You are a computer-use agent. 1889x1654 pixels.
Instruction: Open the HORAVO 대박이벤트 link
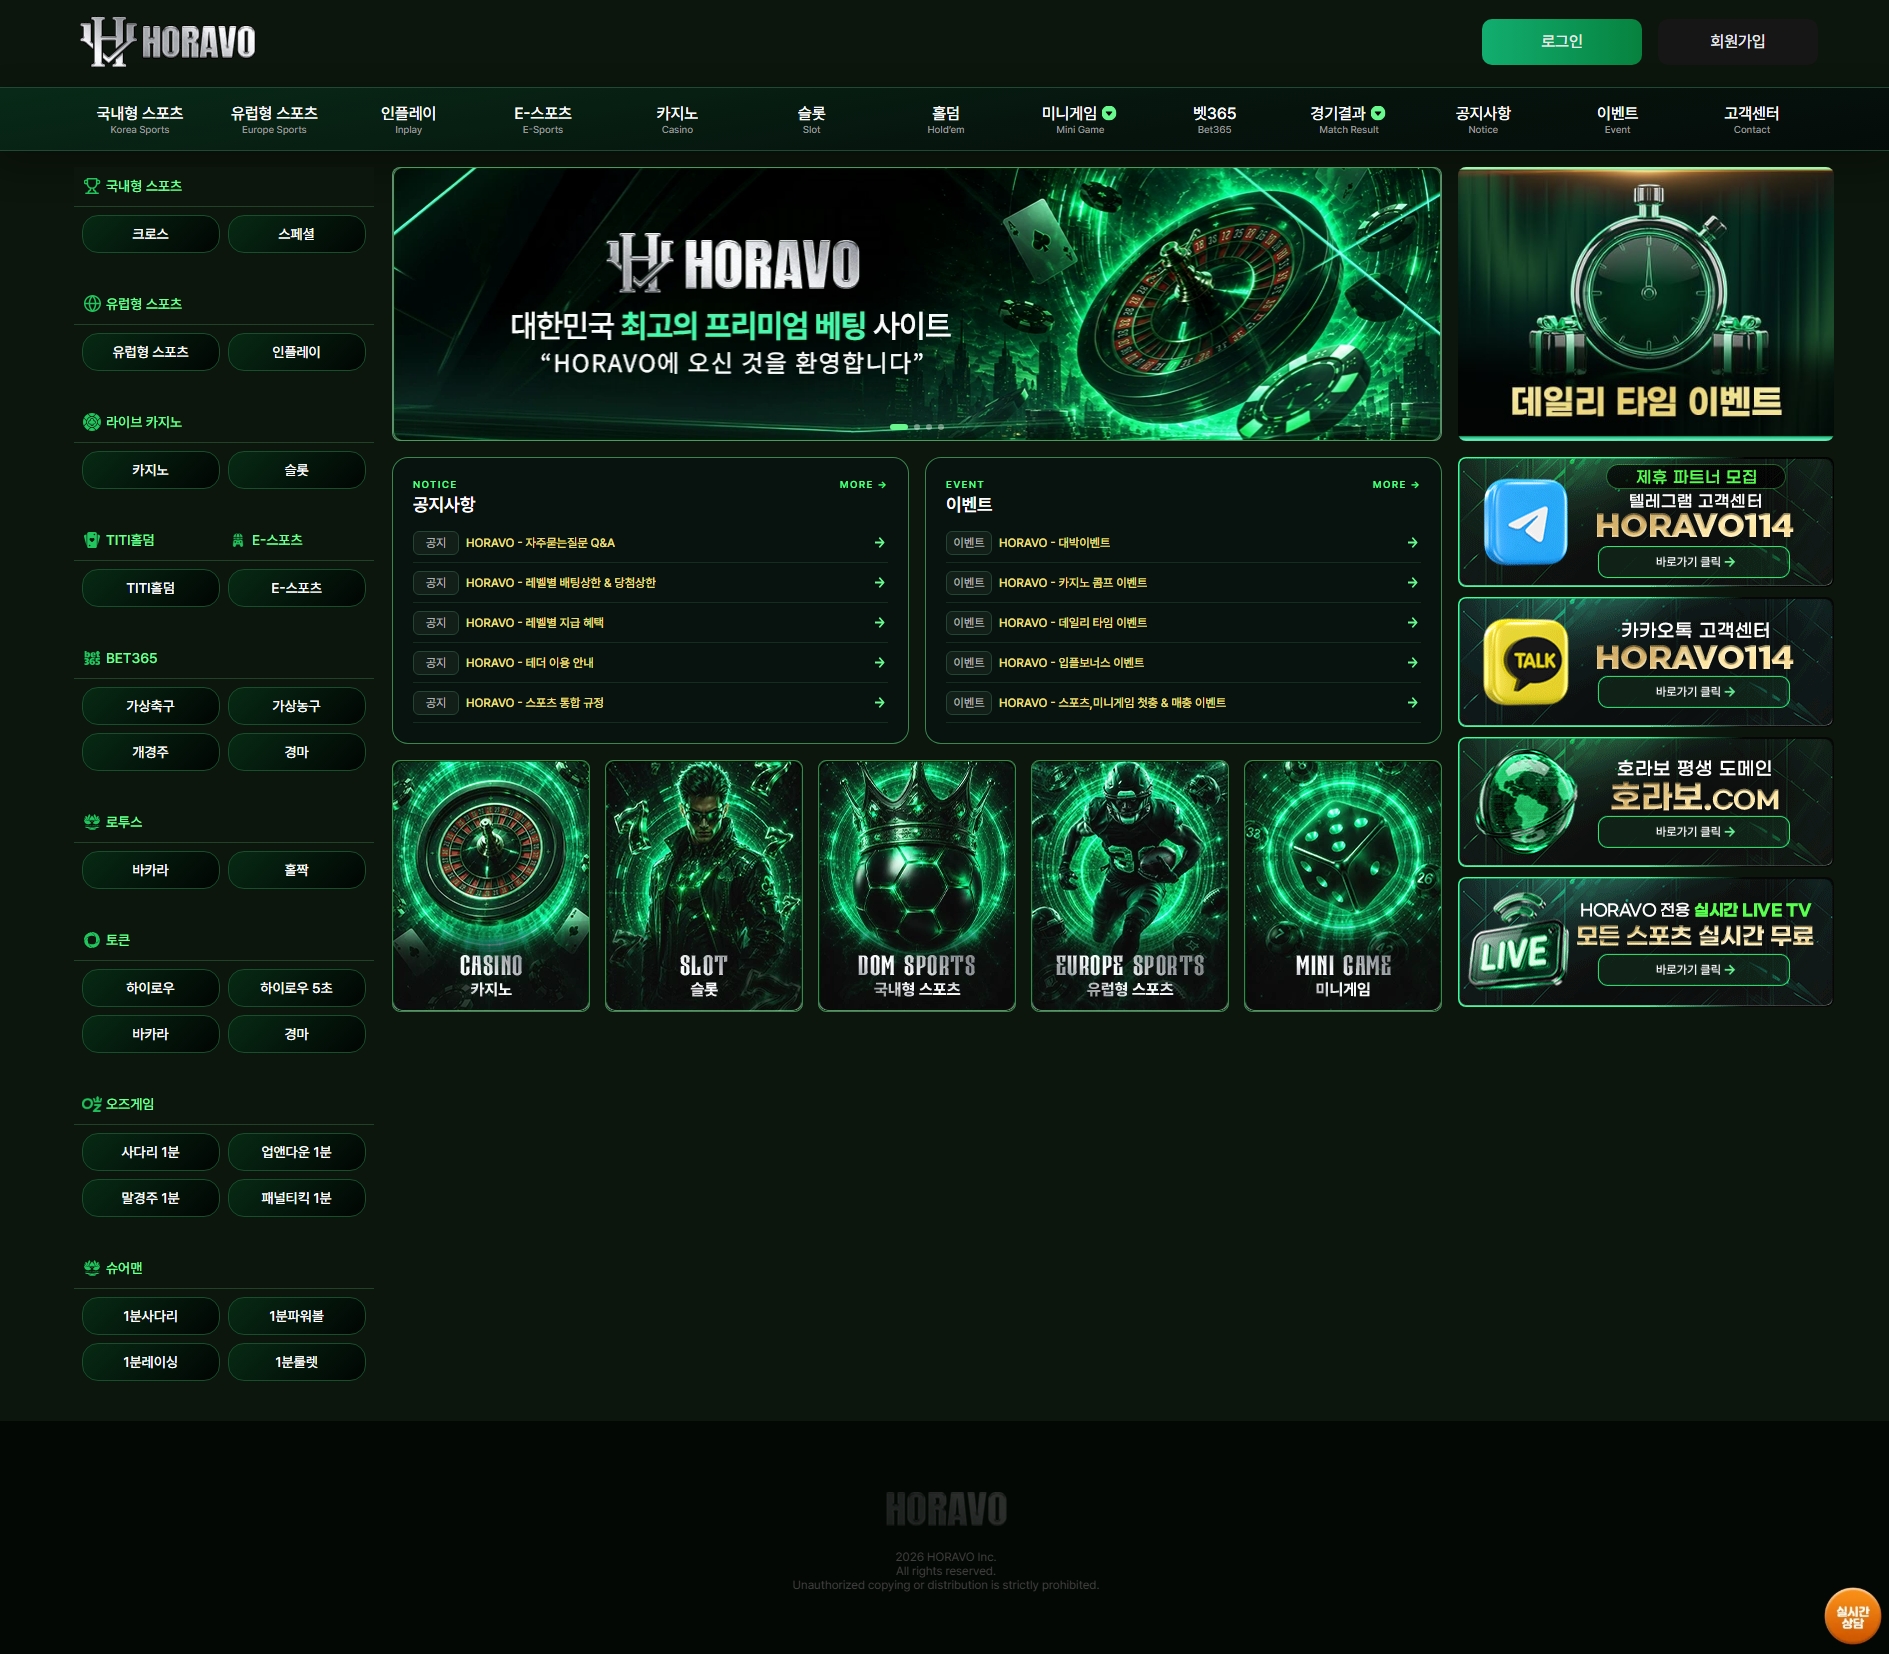coord(1054,543)
